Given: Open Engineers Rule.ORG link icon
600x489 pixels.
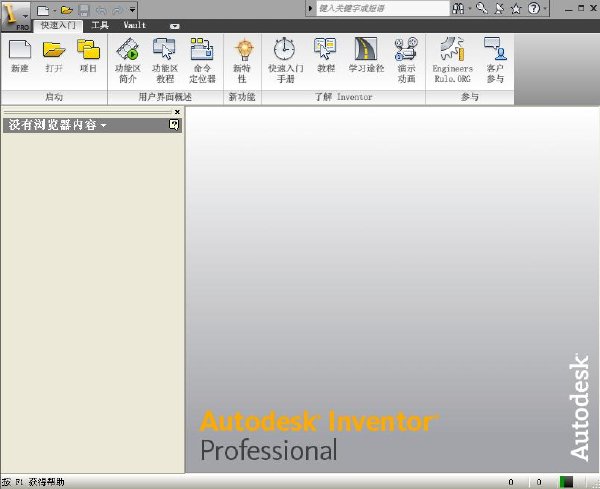Looking at the screenshot, I should 452,60.
